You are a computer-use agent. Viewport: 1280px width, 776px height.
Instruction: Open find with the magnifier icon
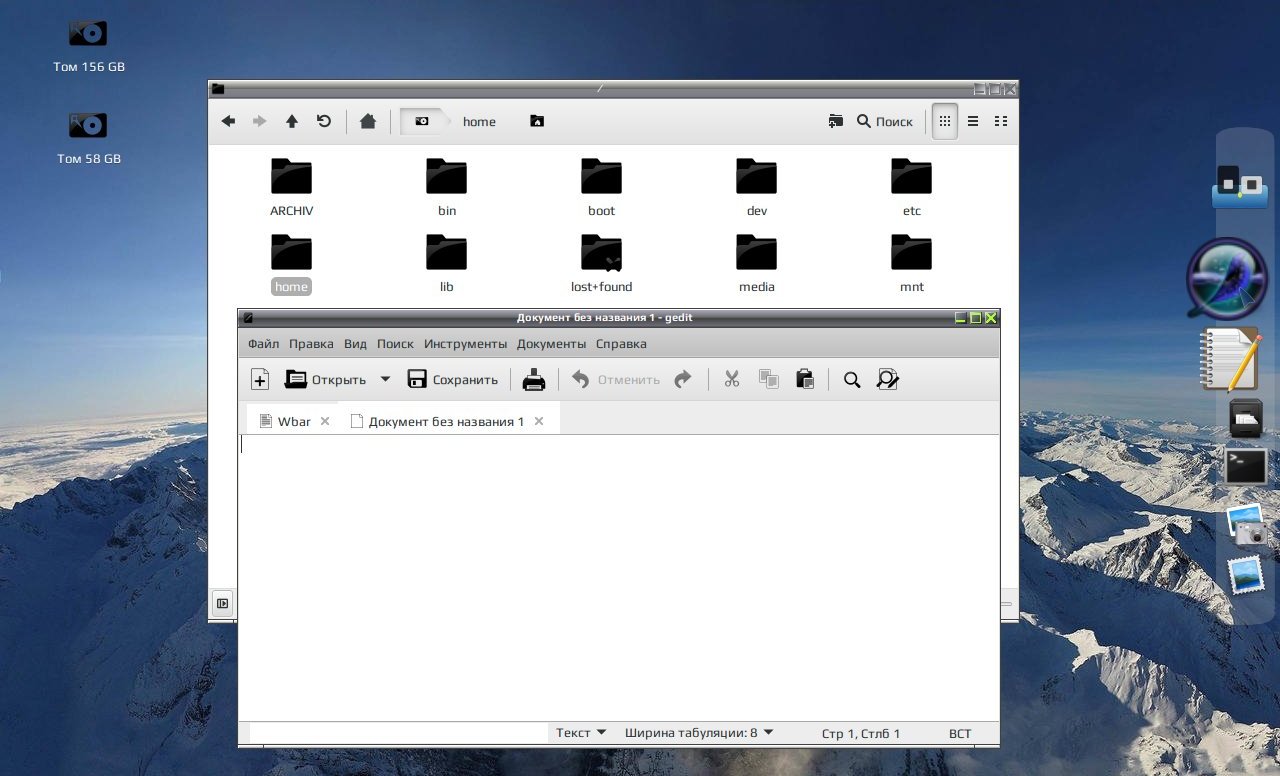coord(852,380)
